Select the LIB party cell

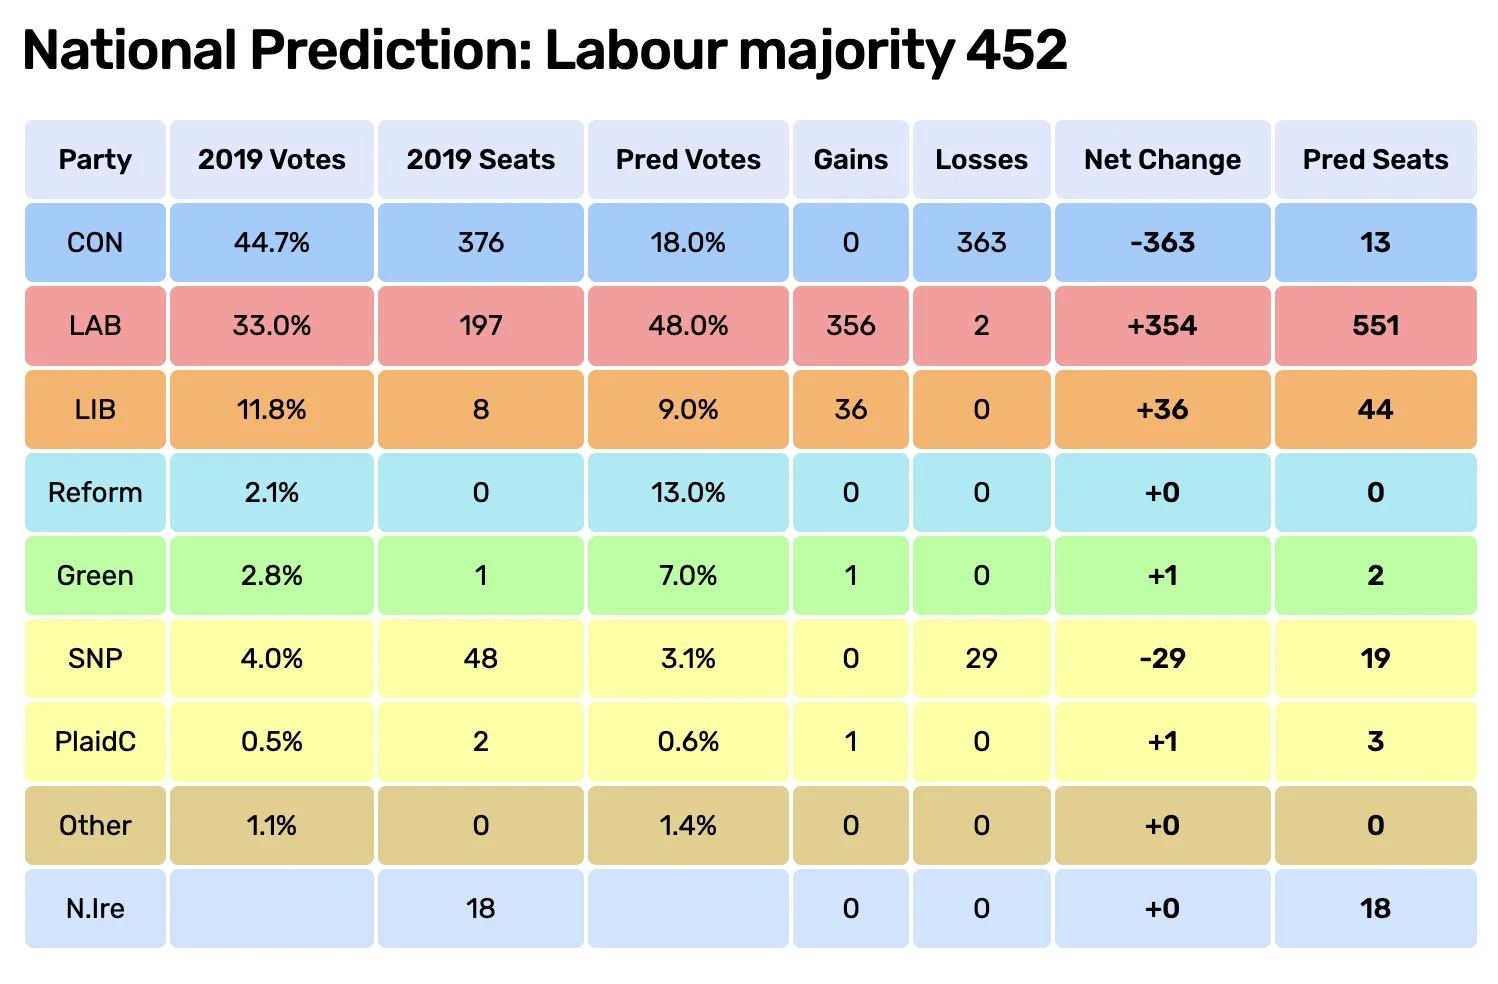[95, 409]
